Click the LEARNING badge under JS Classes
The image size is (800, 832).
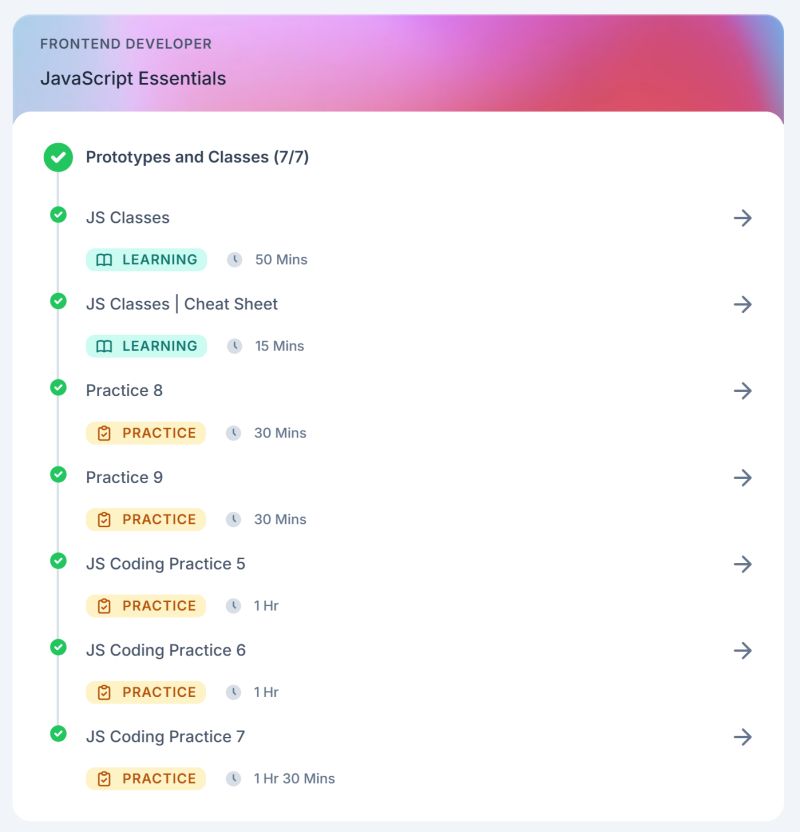tap(146, 259)
